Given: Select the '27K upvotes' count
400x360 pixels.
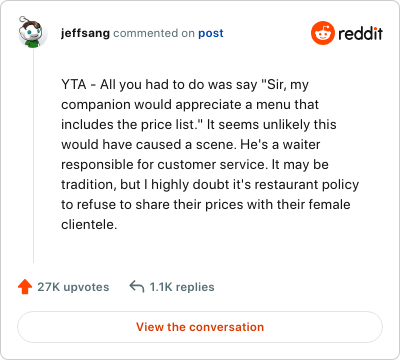Looking at the screenshot, I should [x=73, y=287].
